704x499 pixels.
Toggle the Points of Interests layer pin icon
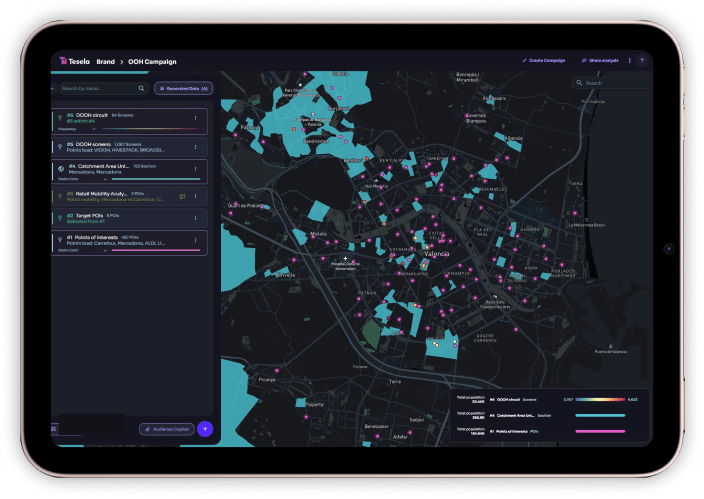60,238
